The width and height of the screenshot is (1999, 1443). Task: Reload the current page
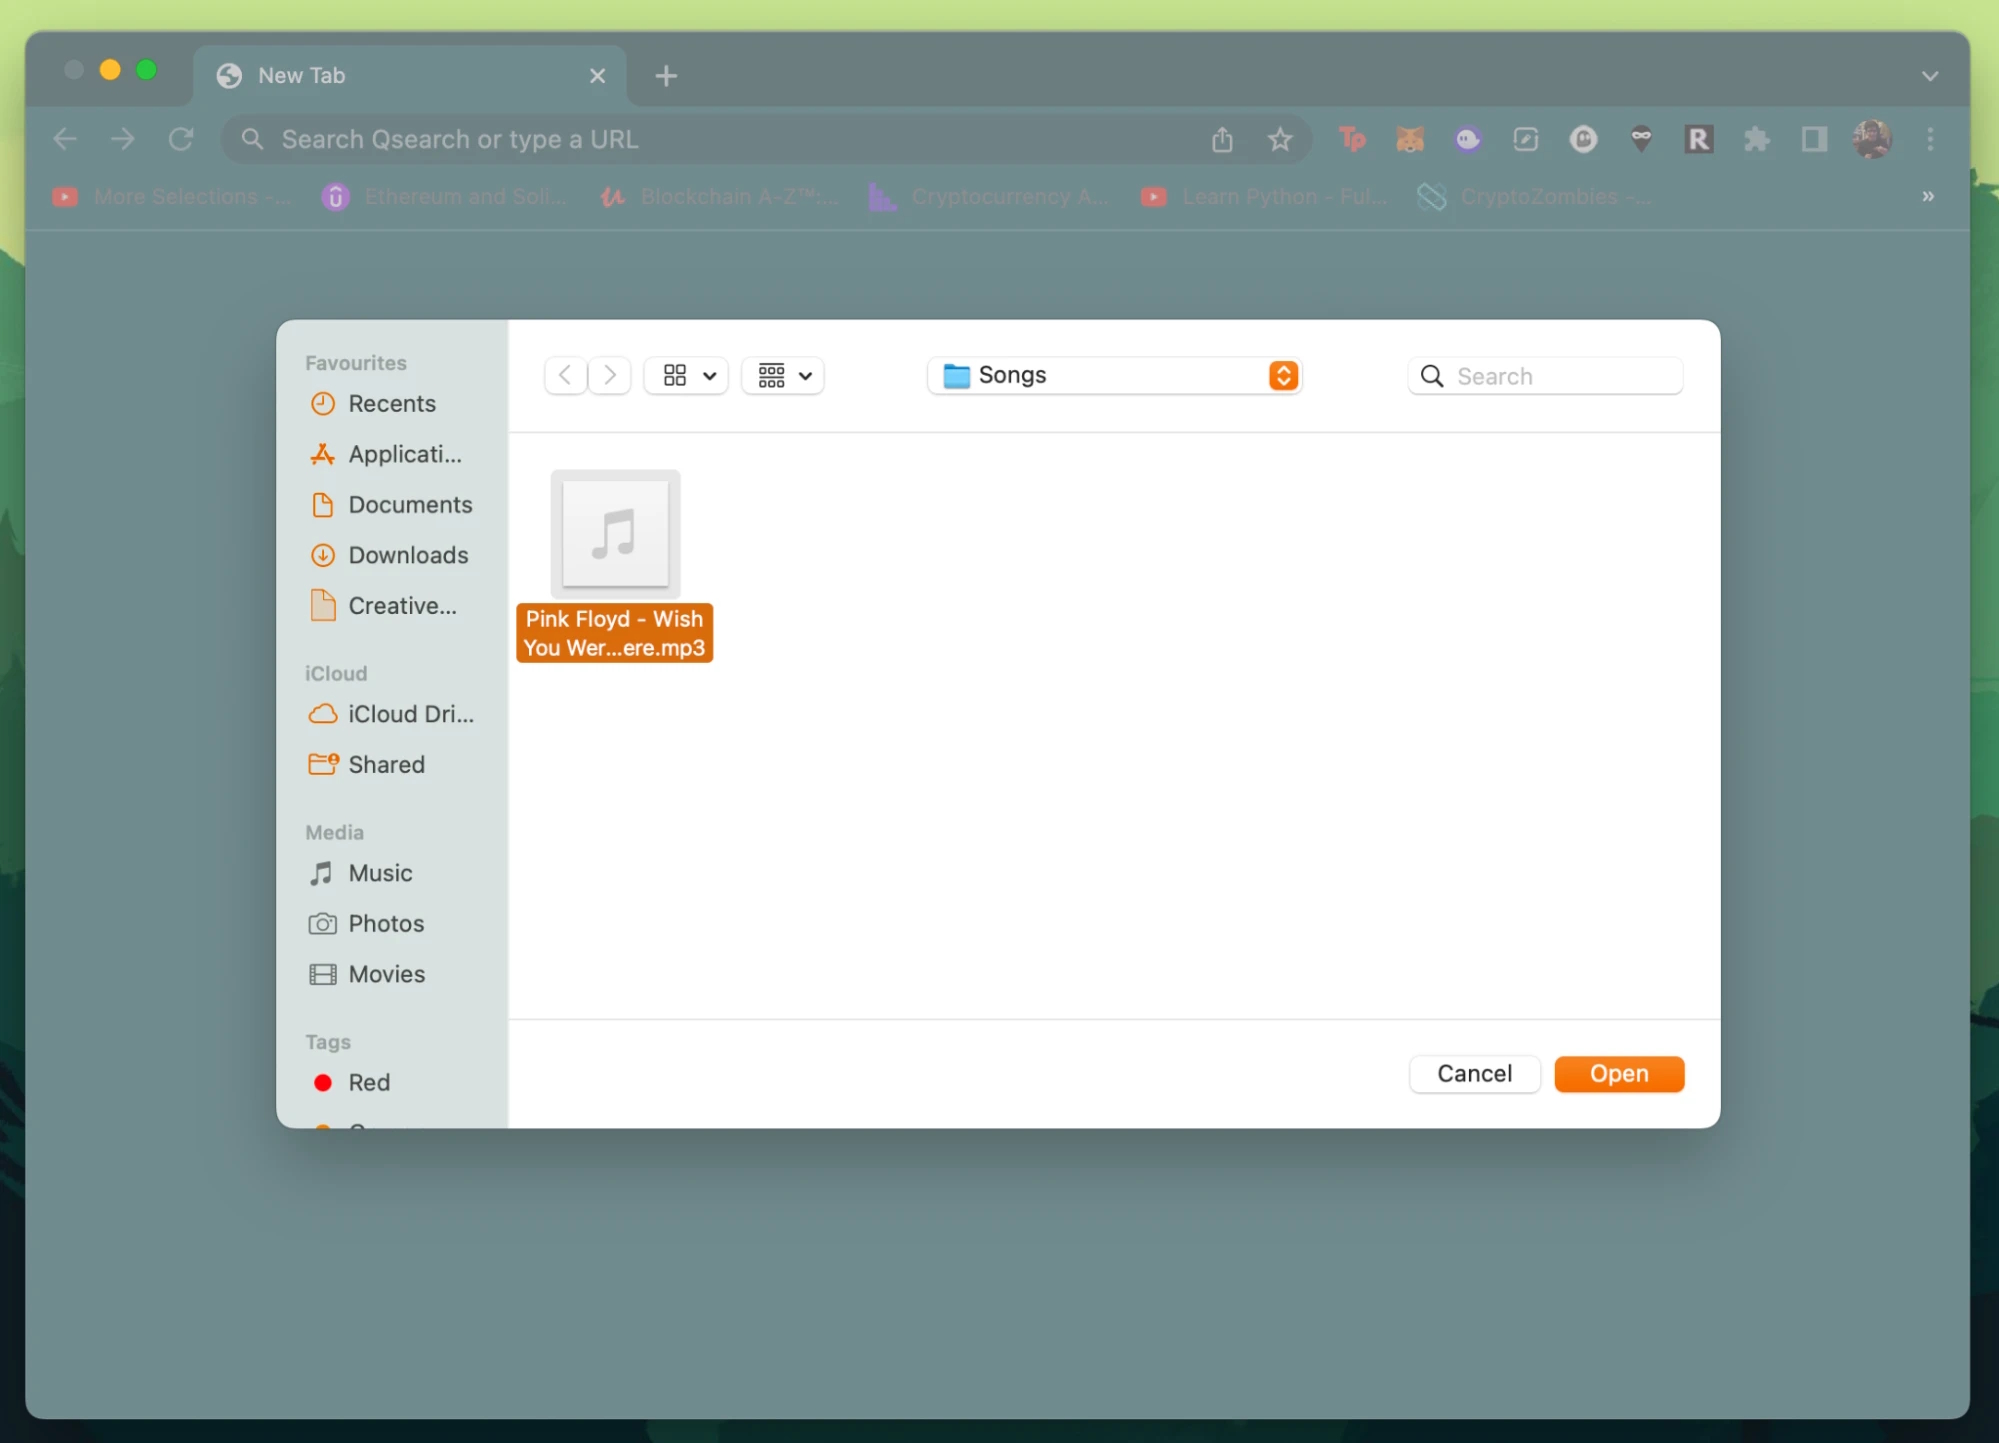pos(181,139)
